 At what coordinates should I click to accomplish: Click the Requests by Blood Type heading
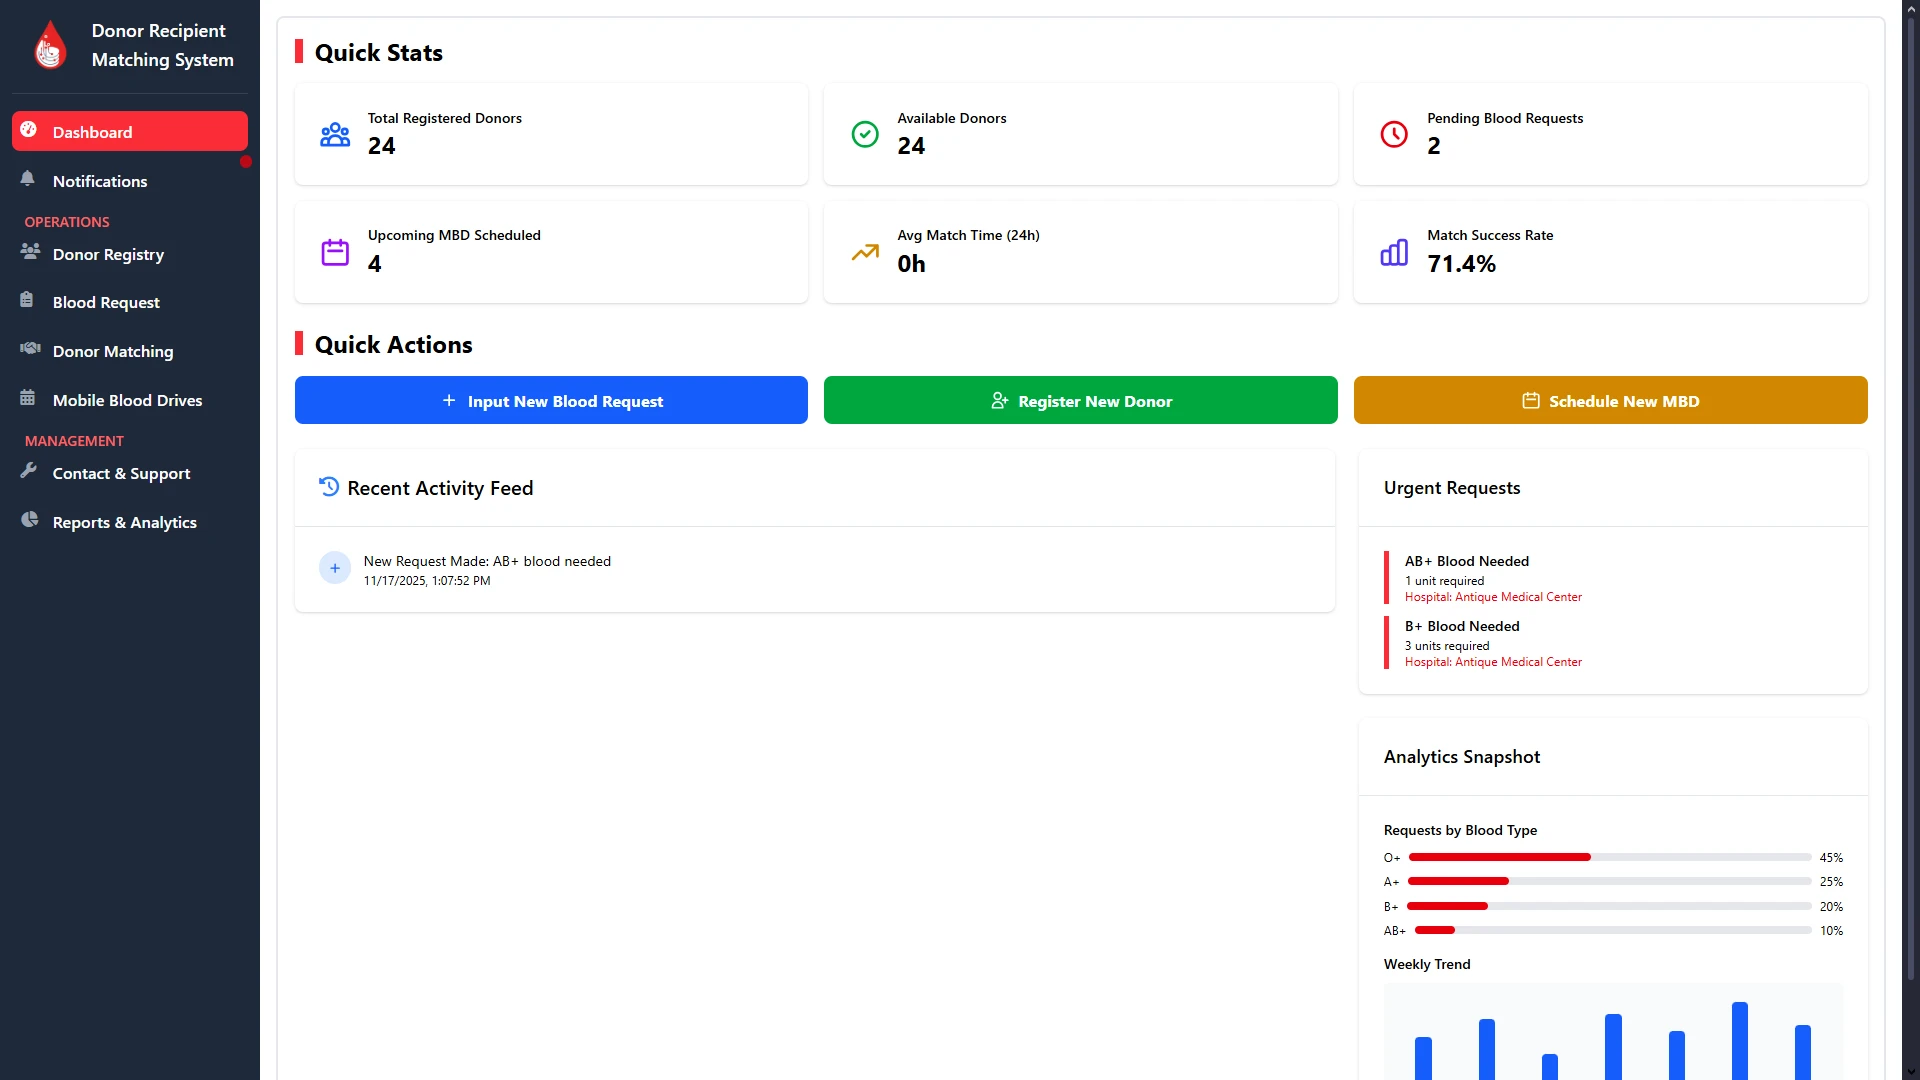click(1460, 830)
